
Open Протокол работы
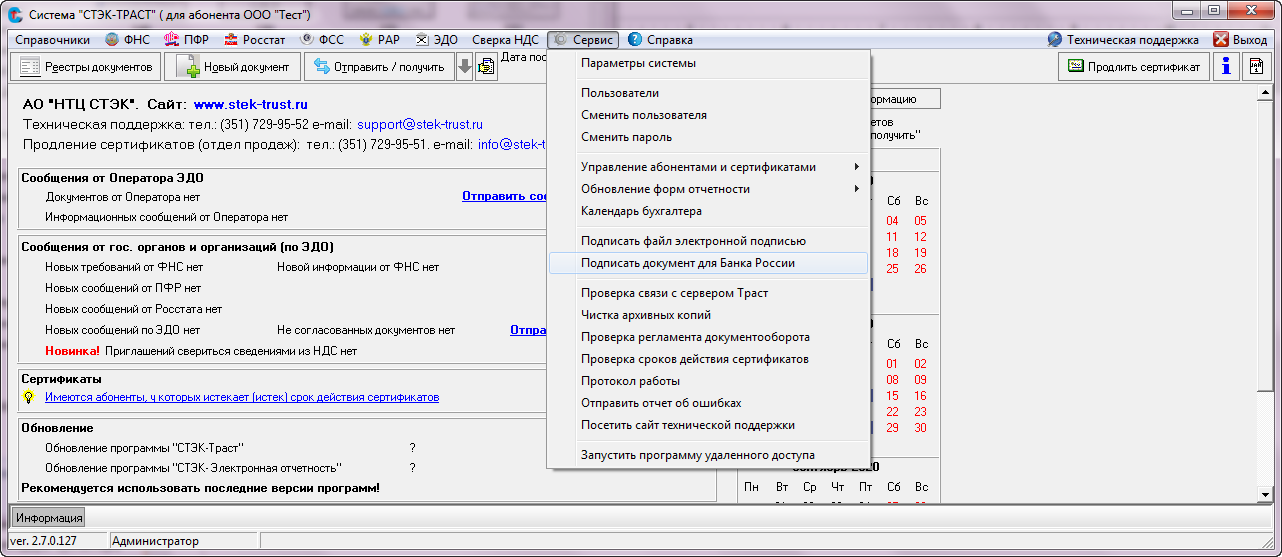[709, 381]
